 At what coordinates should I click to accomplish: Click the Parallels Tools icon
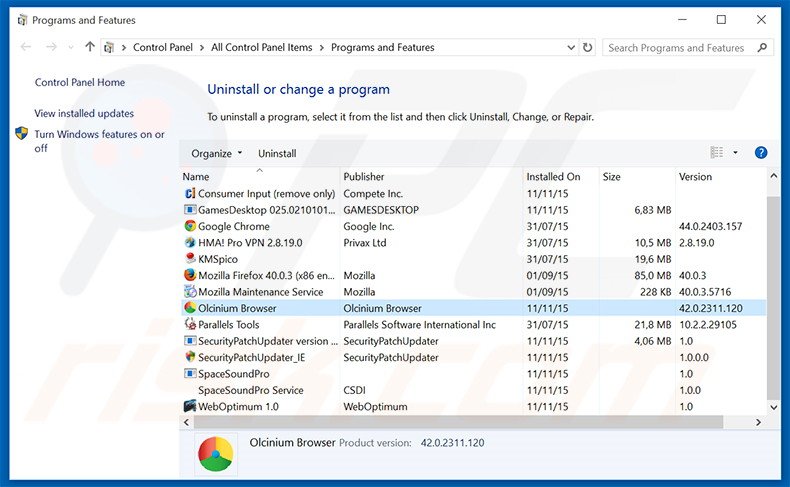[x=190, y=324]
